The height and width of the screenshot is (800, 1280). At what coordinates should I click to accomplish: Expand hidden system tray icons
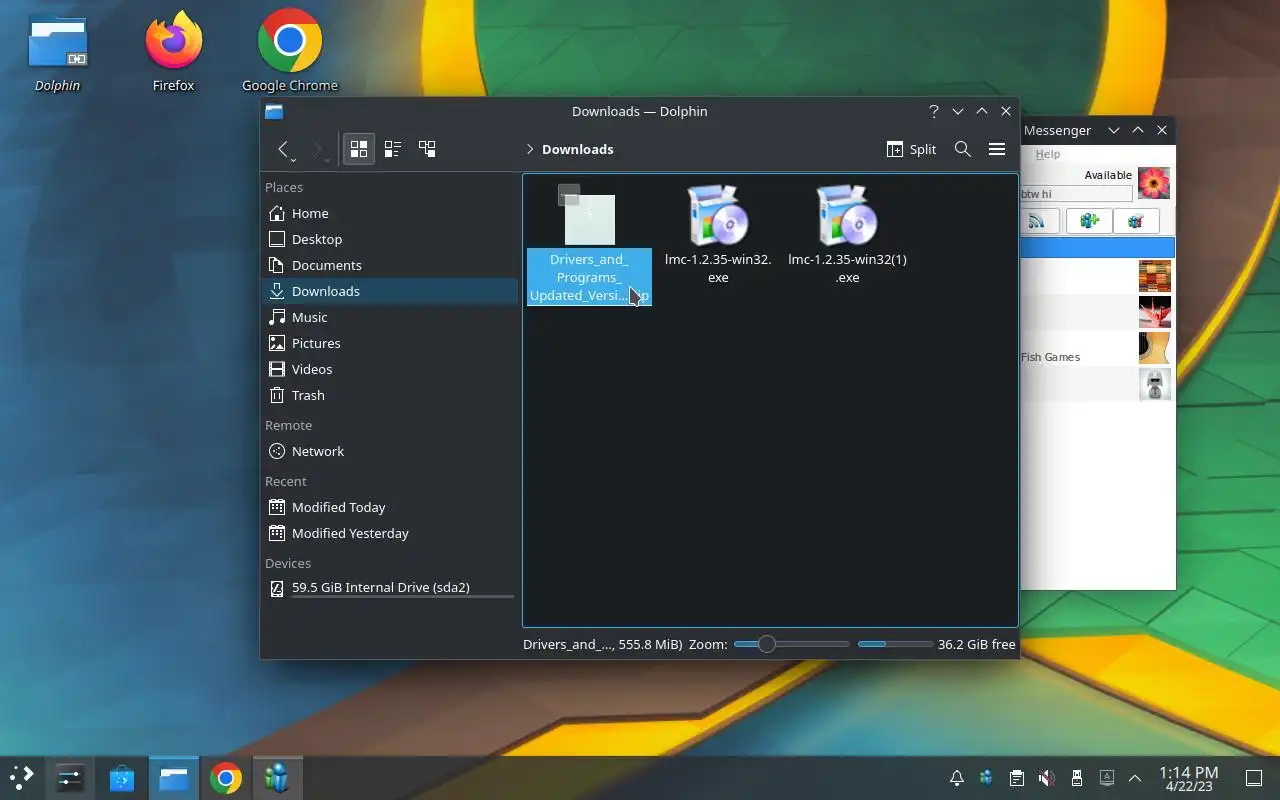point(1135,778)
